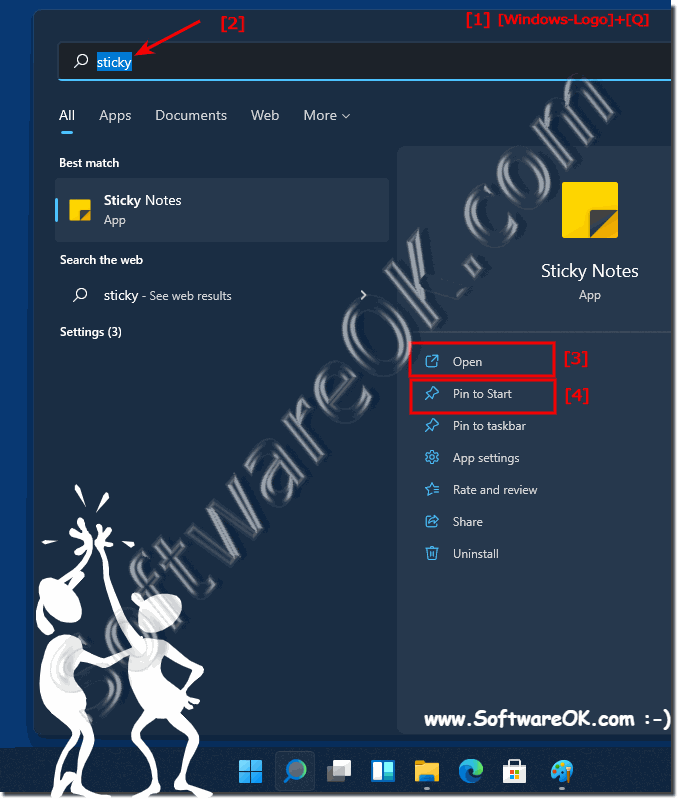Open the Paint app on the taskbar
This screenshot has width=678, height=799.
click(562, 771)
